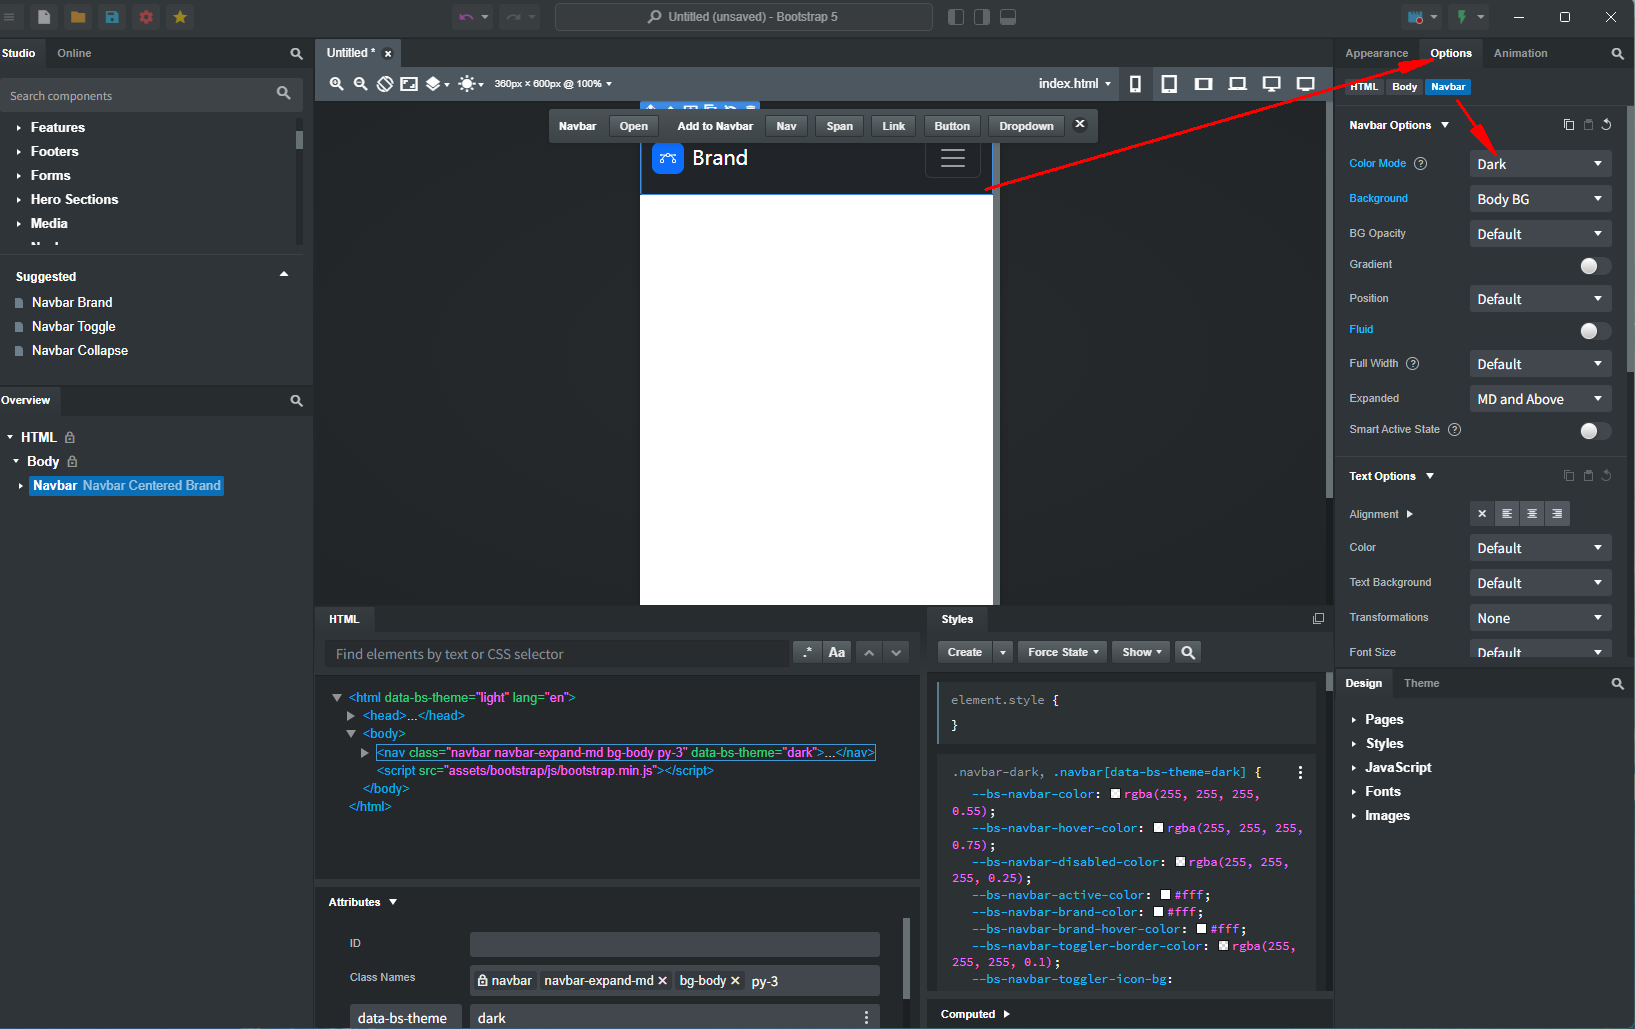The width and height of the screenshot is (1635, 1029).
Task: Click the Create button in Styles
Action: [x=965, y=652]
